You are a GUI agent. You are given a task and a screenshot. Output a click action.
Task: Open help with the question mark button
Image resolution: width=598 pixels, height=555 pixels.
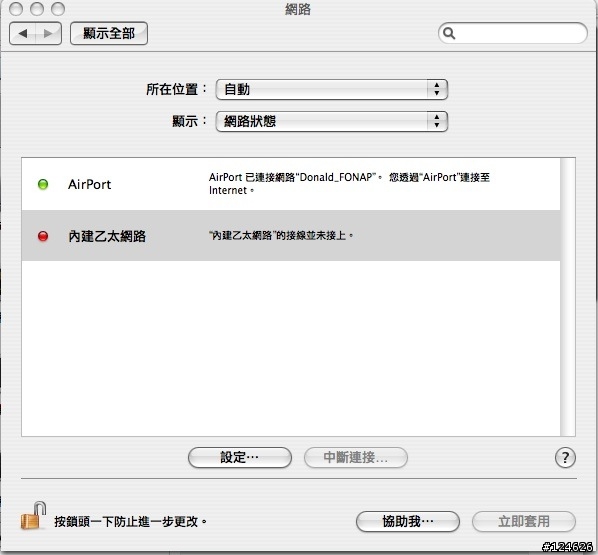coord(565,457)
